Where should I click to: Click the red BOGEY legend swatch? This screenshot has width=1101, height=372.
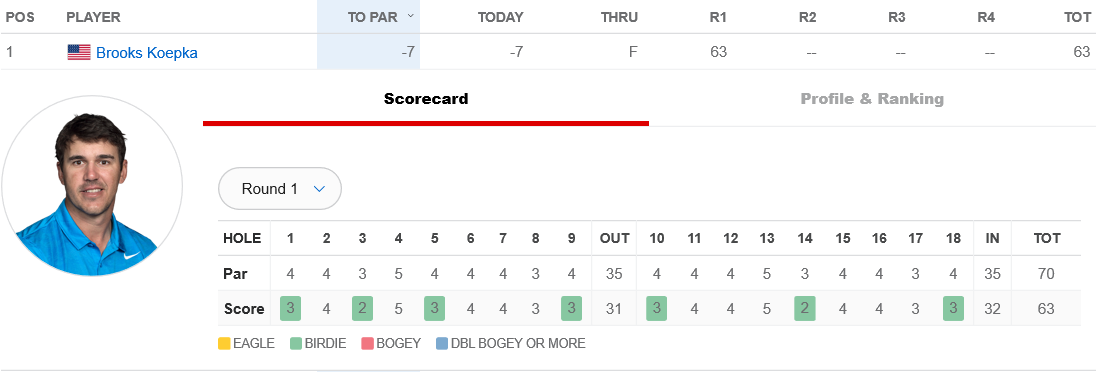367,344
